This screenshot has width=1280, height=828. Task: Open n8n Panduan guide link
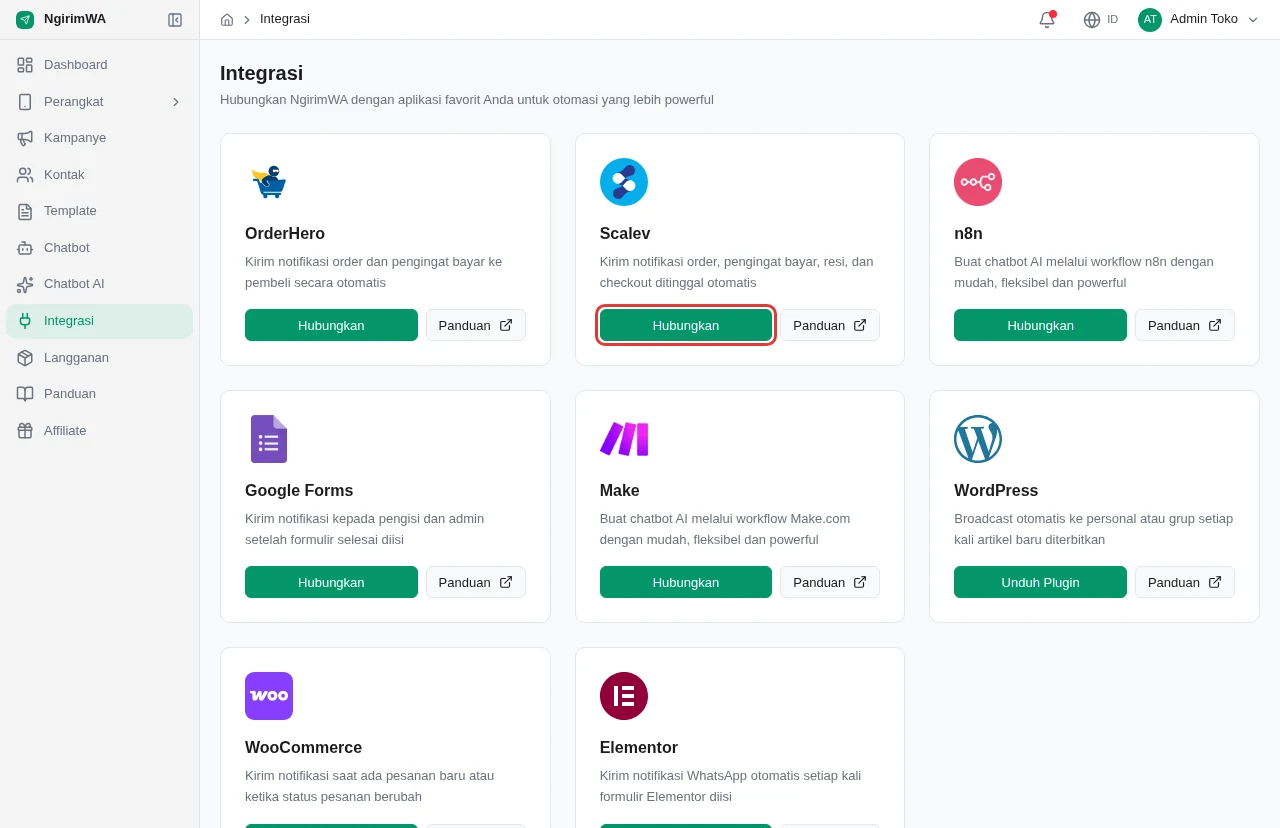[1185, 325]
